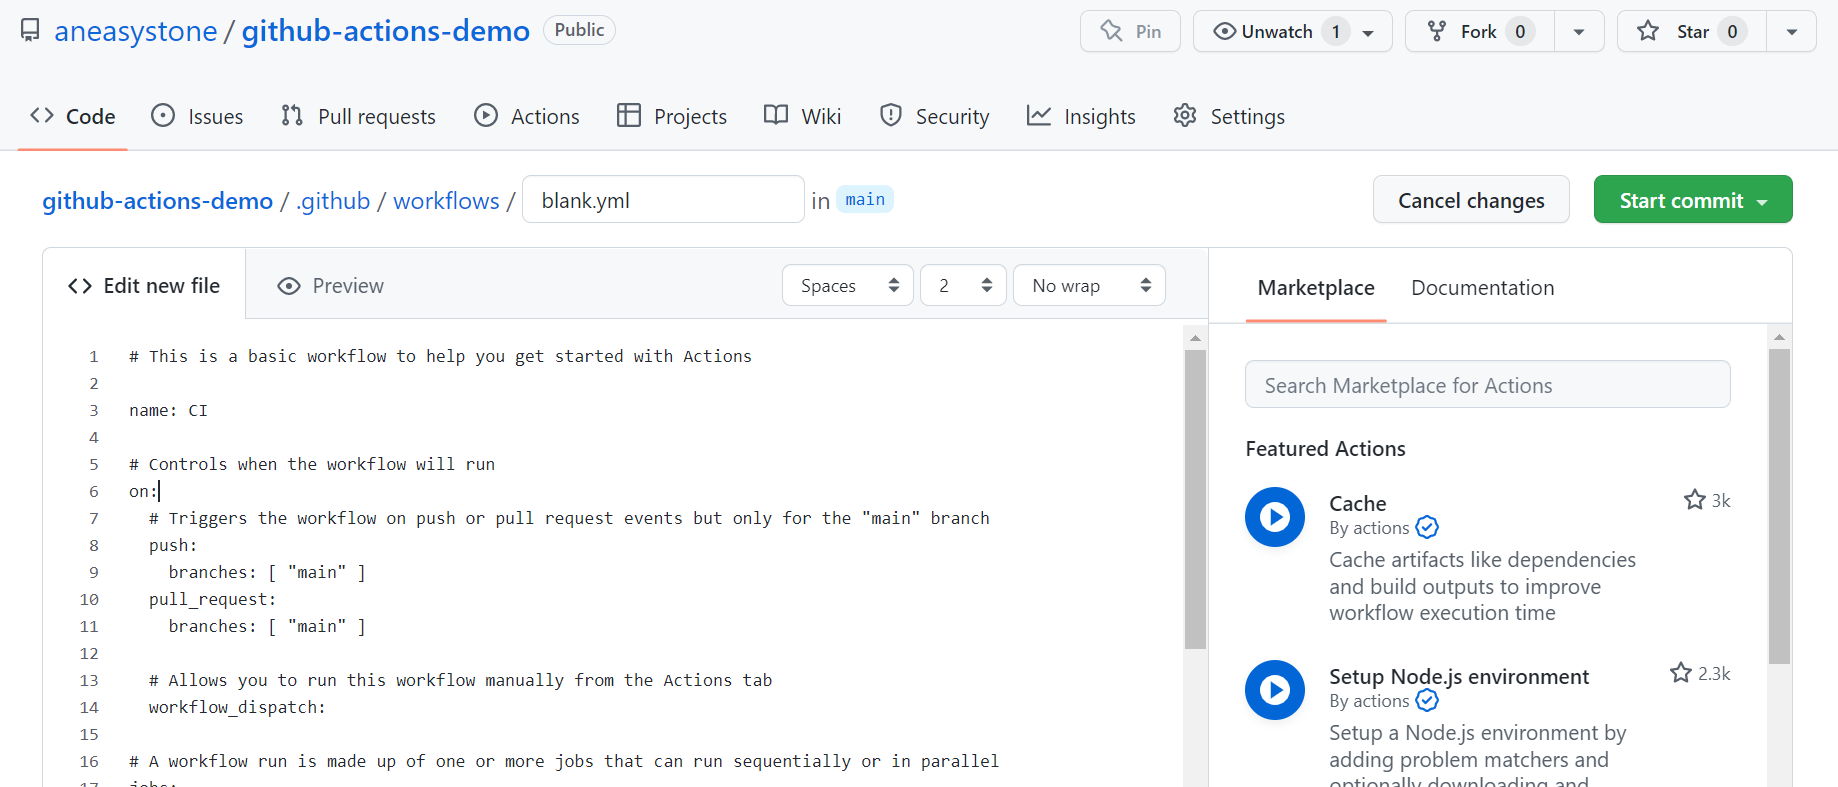Click the Security shield icon
Image resolution: width=1838 pixels, height=787 pixels.
(891, 115)
